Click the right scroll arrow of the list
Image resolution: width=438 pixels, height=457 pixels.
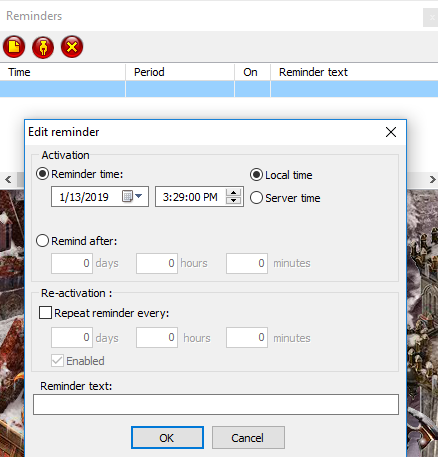pos(432,180)
